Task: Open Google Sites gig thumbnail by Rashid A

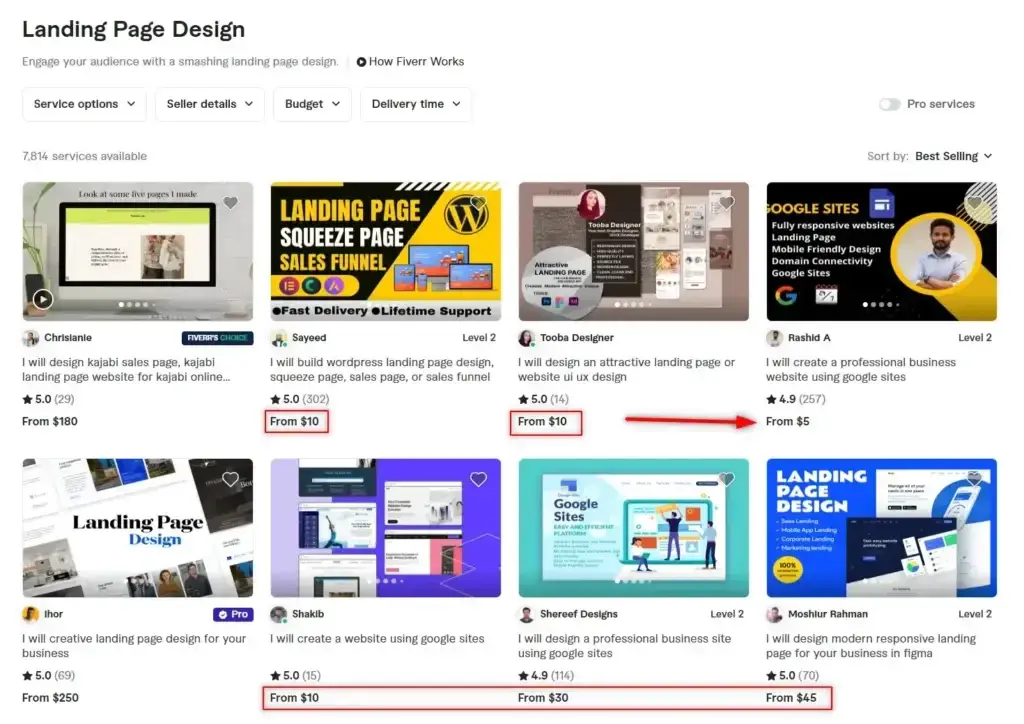Action: tap(880, 250)
